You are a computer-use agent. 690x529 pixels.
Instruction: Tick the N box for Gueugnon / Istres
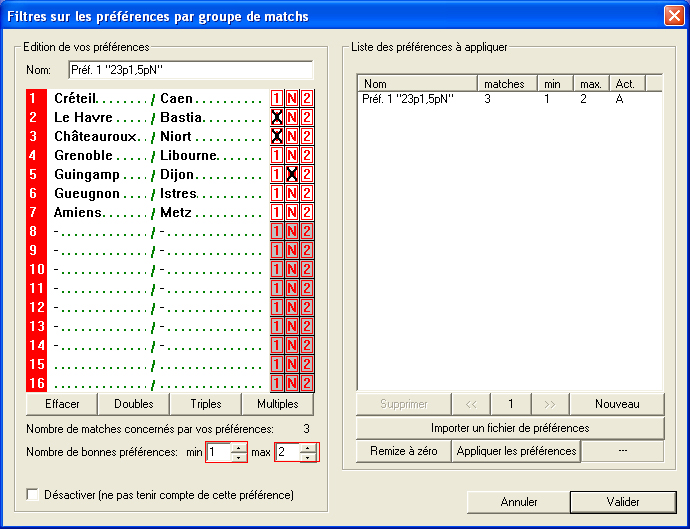[292, 193]
